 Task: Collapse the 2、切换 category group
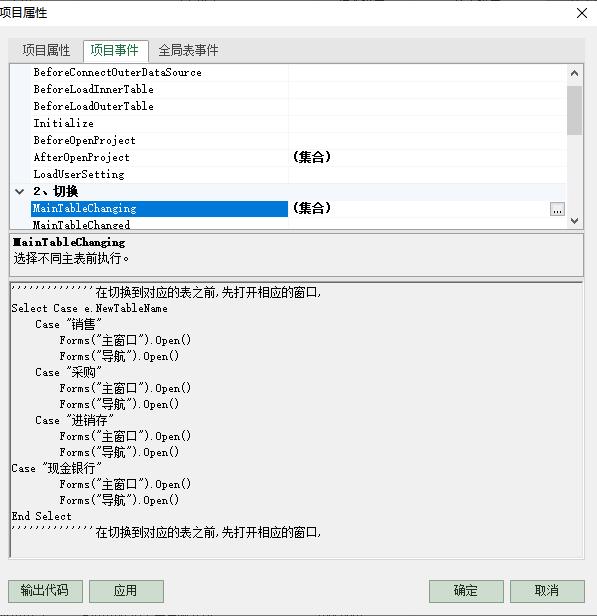(19, 192)
